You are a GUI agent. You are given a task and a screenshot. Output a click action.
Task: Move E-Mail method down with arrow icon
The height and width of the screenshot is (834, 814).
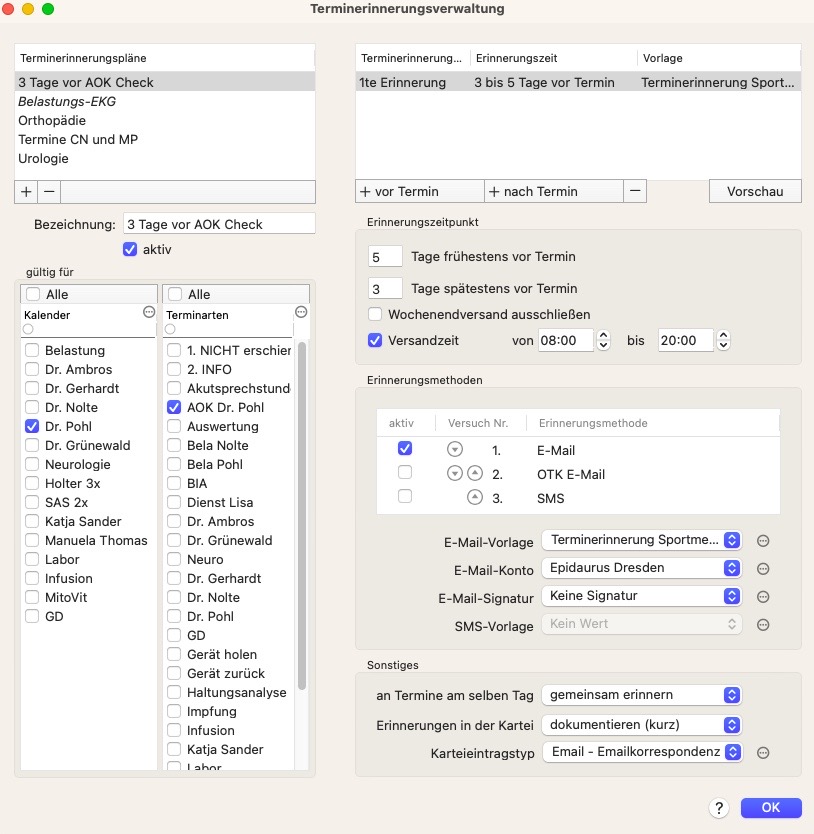coord(454,449)
